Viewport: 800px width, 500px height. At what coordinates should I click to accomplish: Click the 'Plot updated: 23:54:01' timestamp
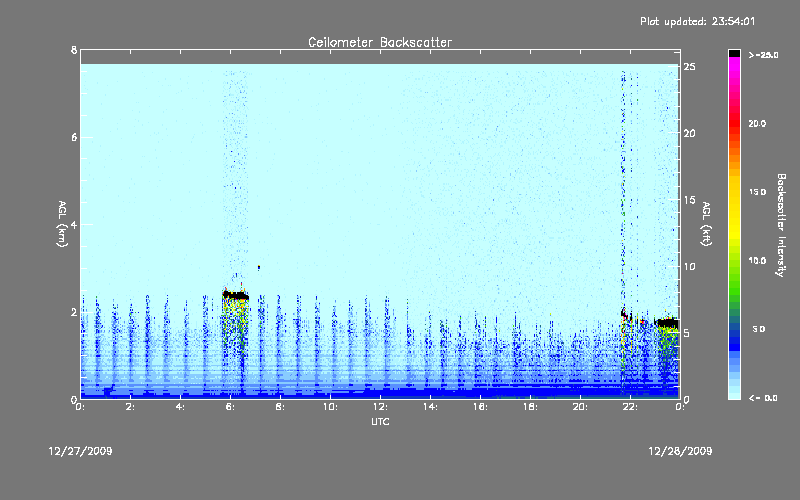697,21
